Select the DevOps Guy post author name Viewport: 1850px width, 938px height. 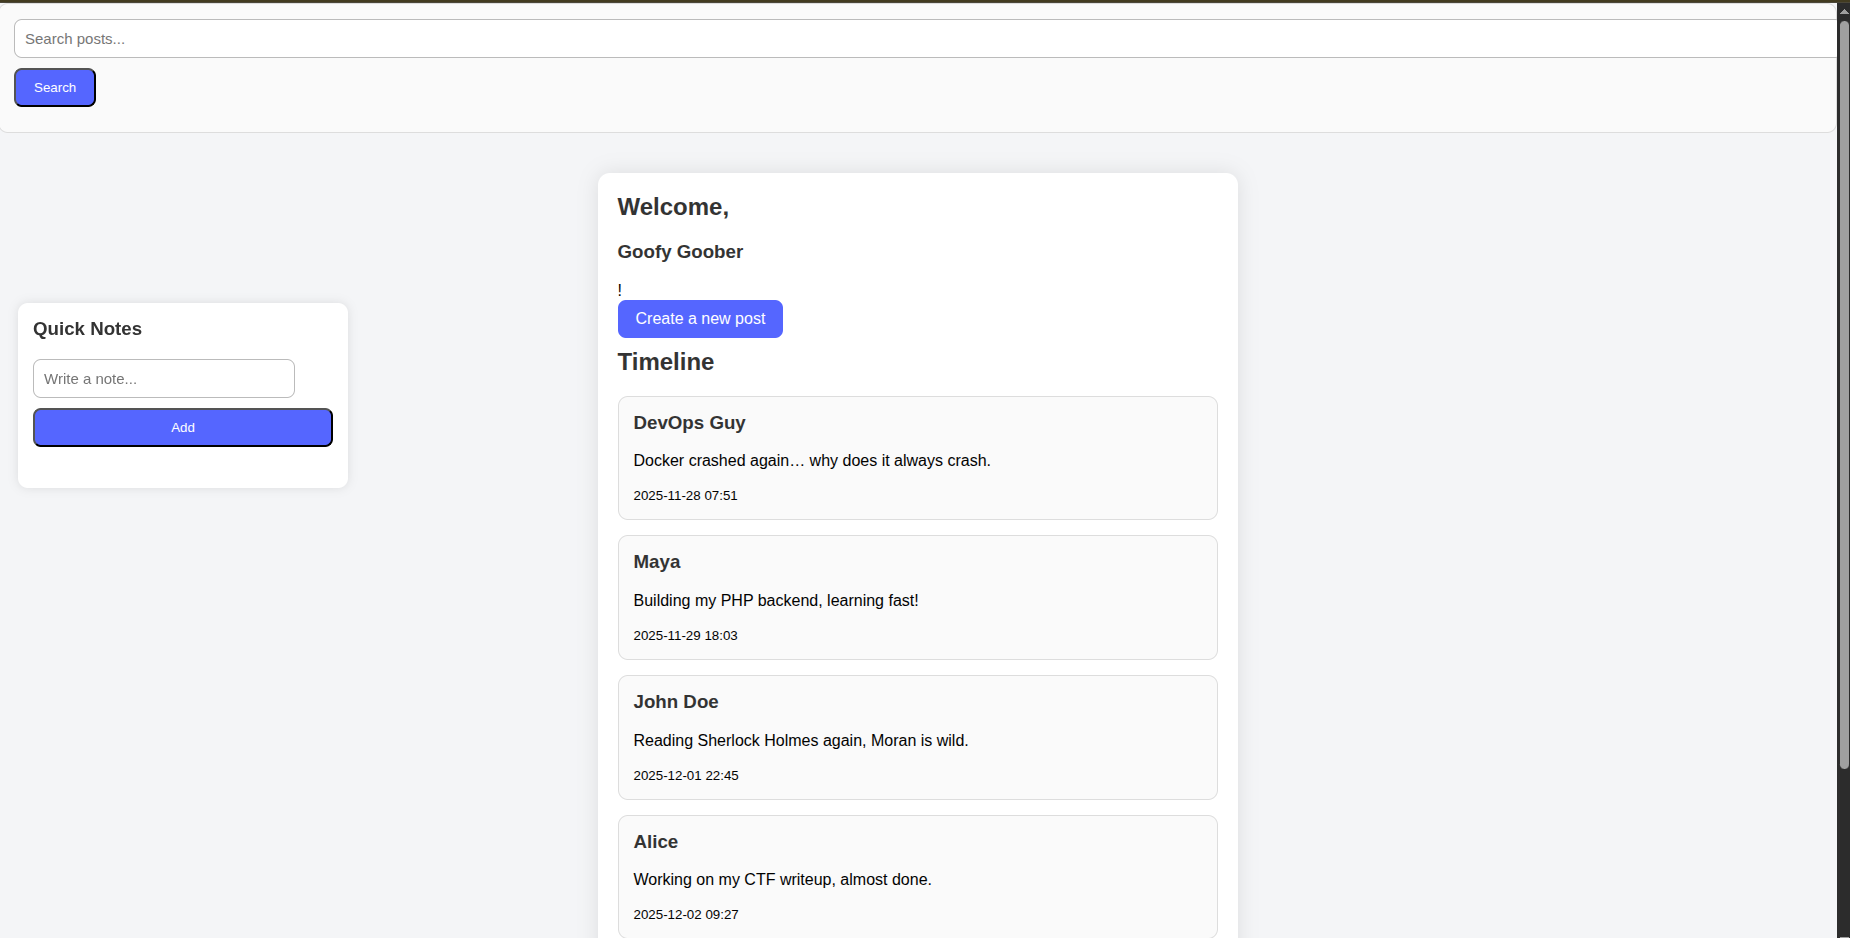tap(689, 423)
